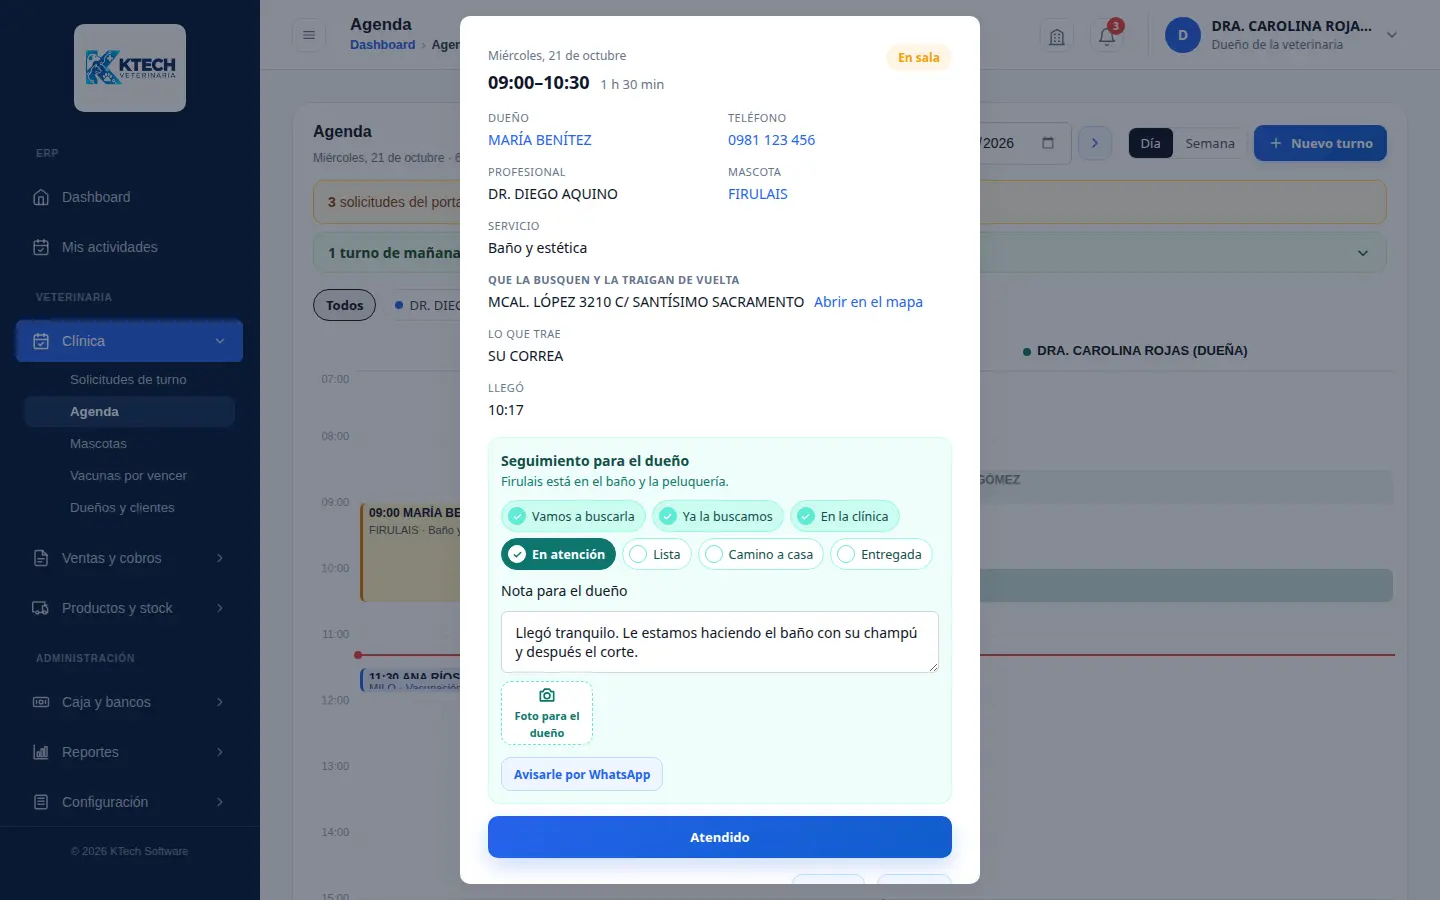This screenshot has height=900, width=1440.
Task: Click the blue Atendido button
Action: [x=720, y=837]
